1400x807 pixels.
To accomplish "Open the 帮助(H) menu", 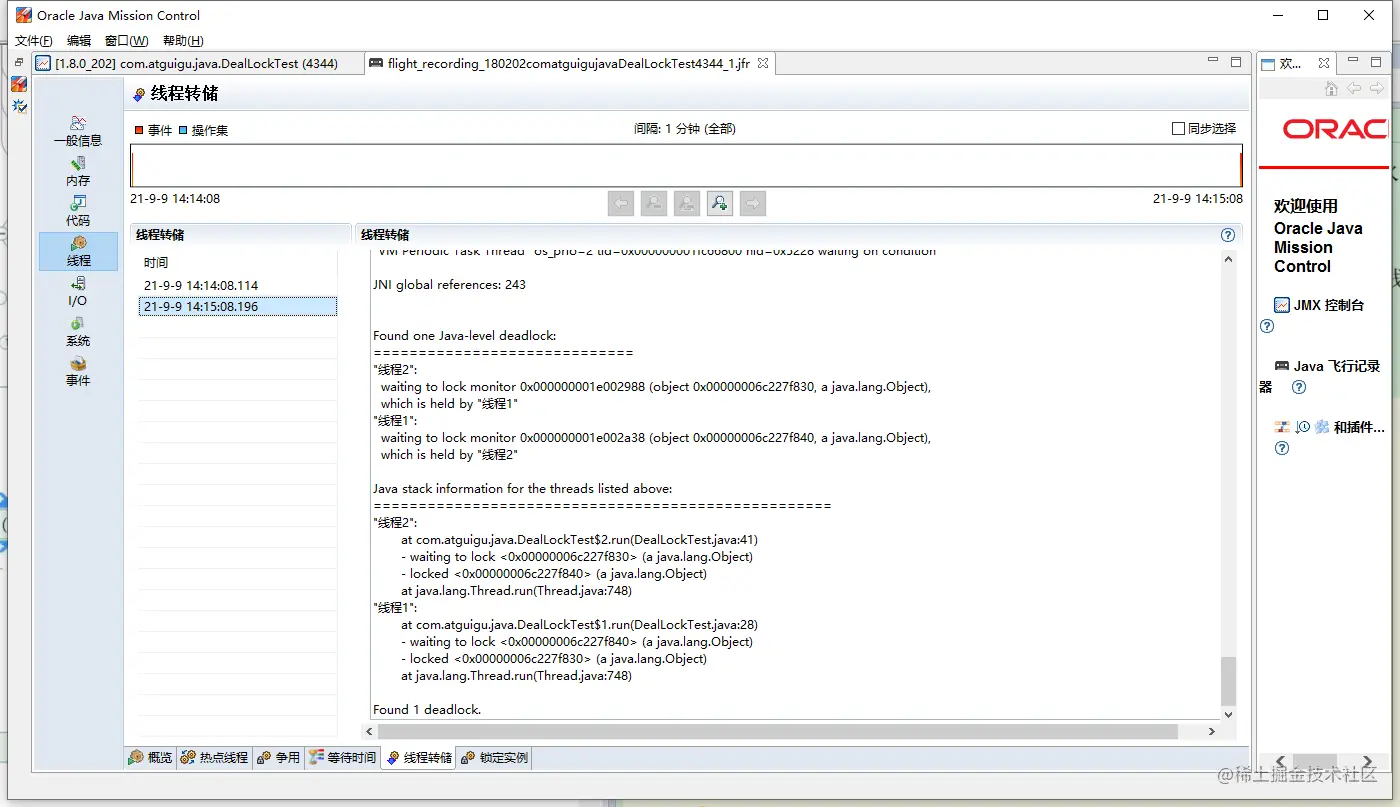I will [x=183, y=41].
